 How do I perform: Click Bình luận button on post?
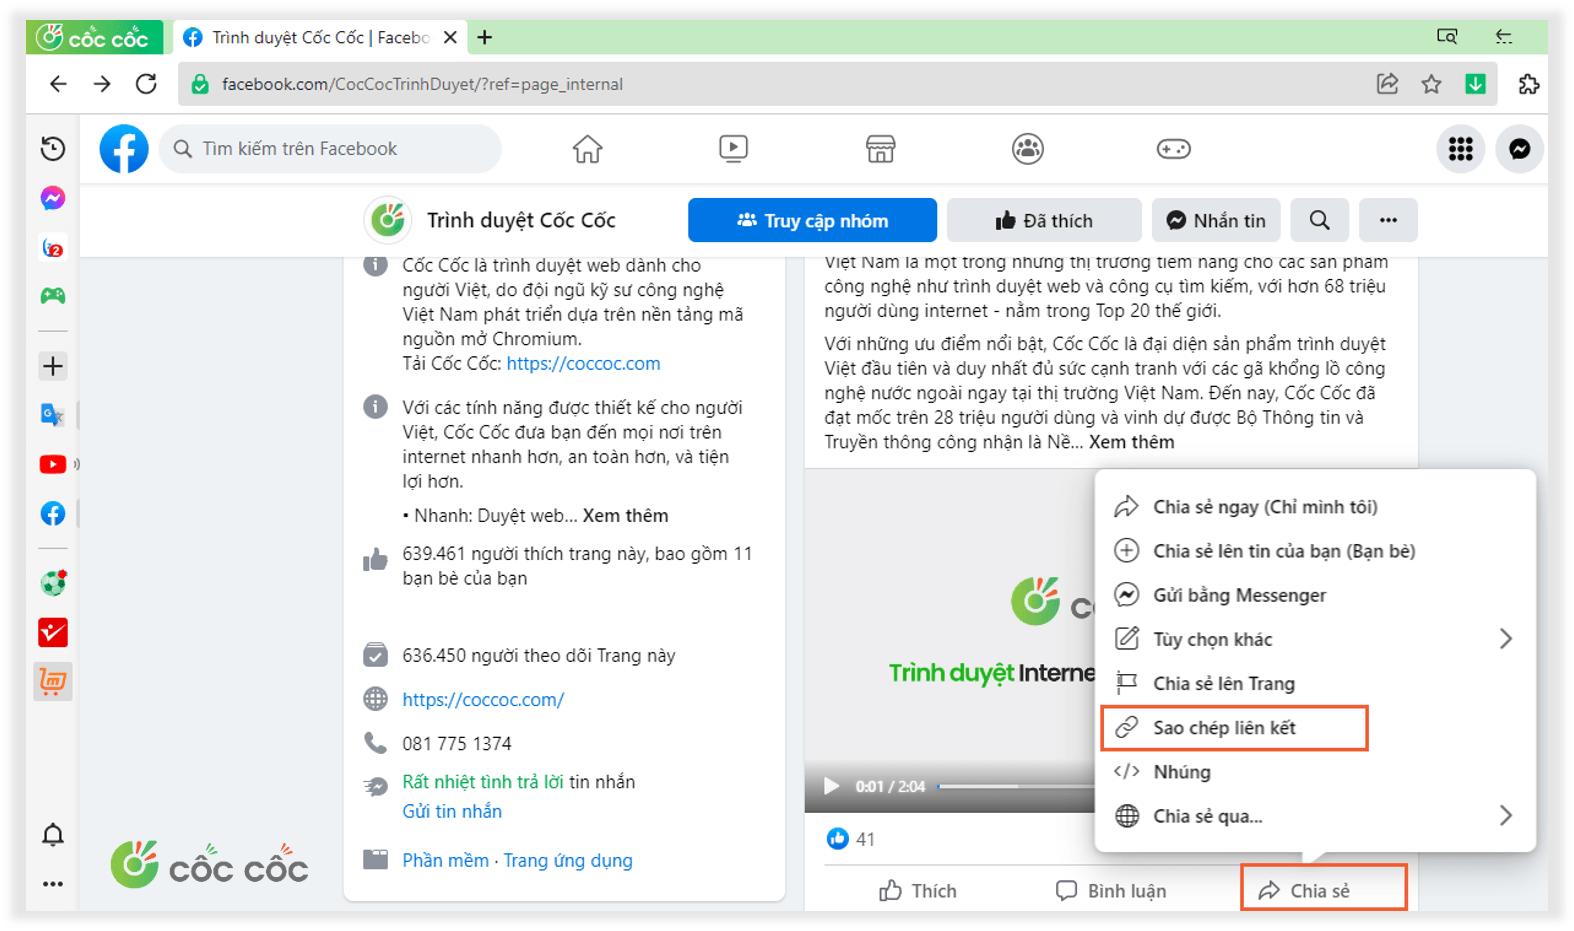1111,890
